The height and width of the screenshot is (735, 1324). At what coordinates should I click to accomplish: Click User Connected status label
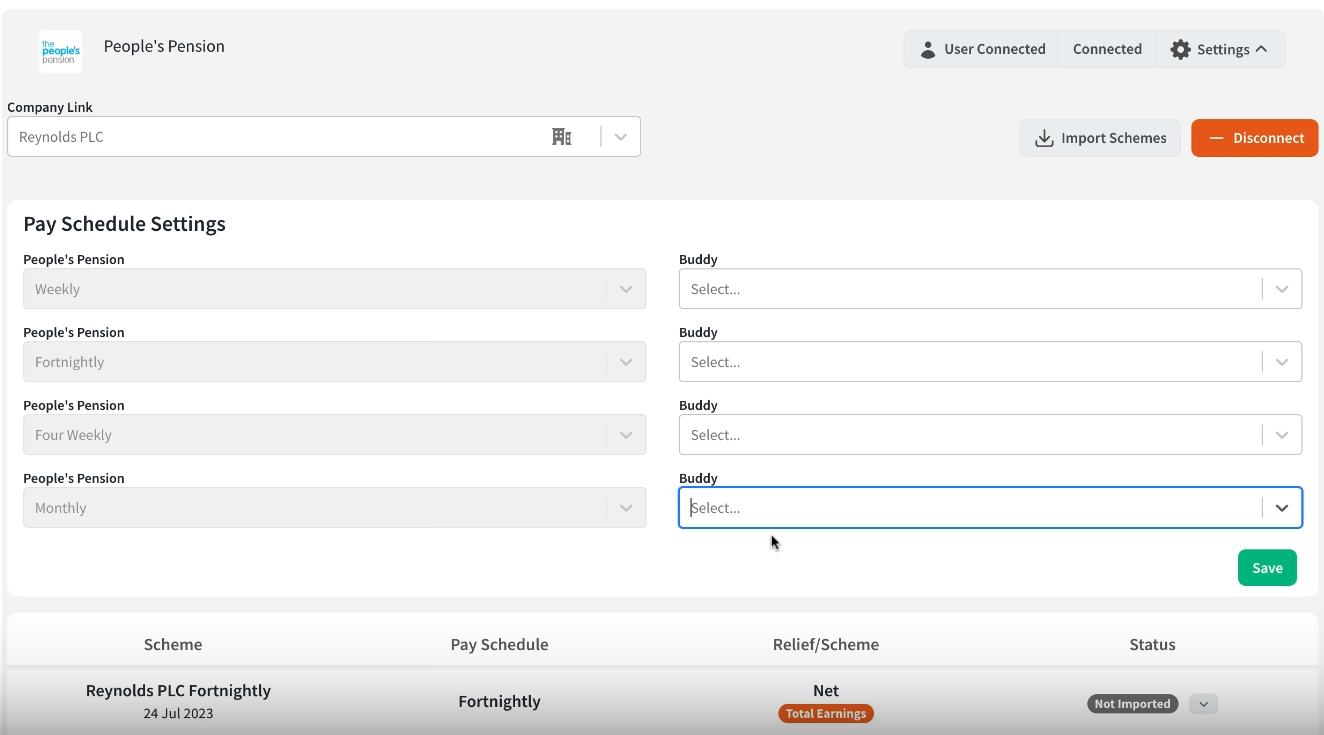(x=995, y=49)
